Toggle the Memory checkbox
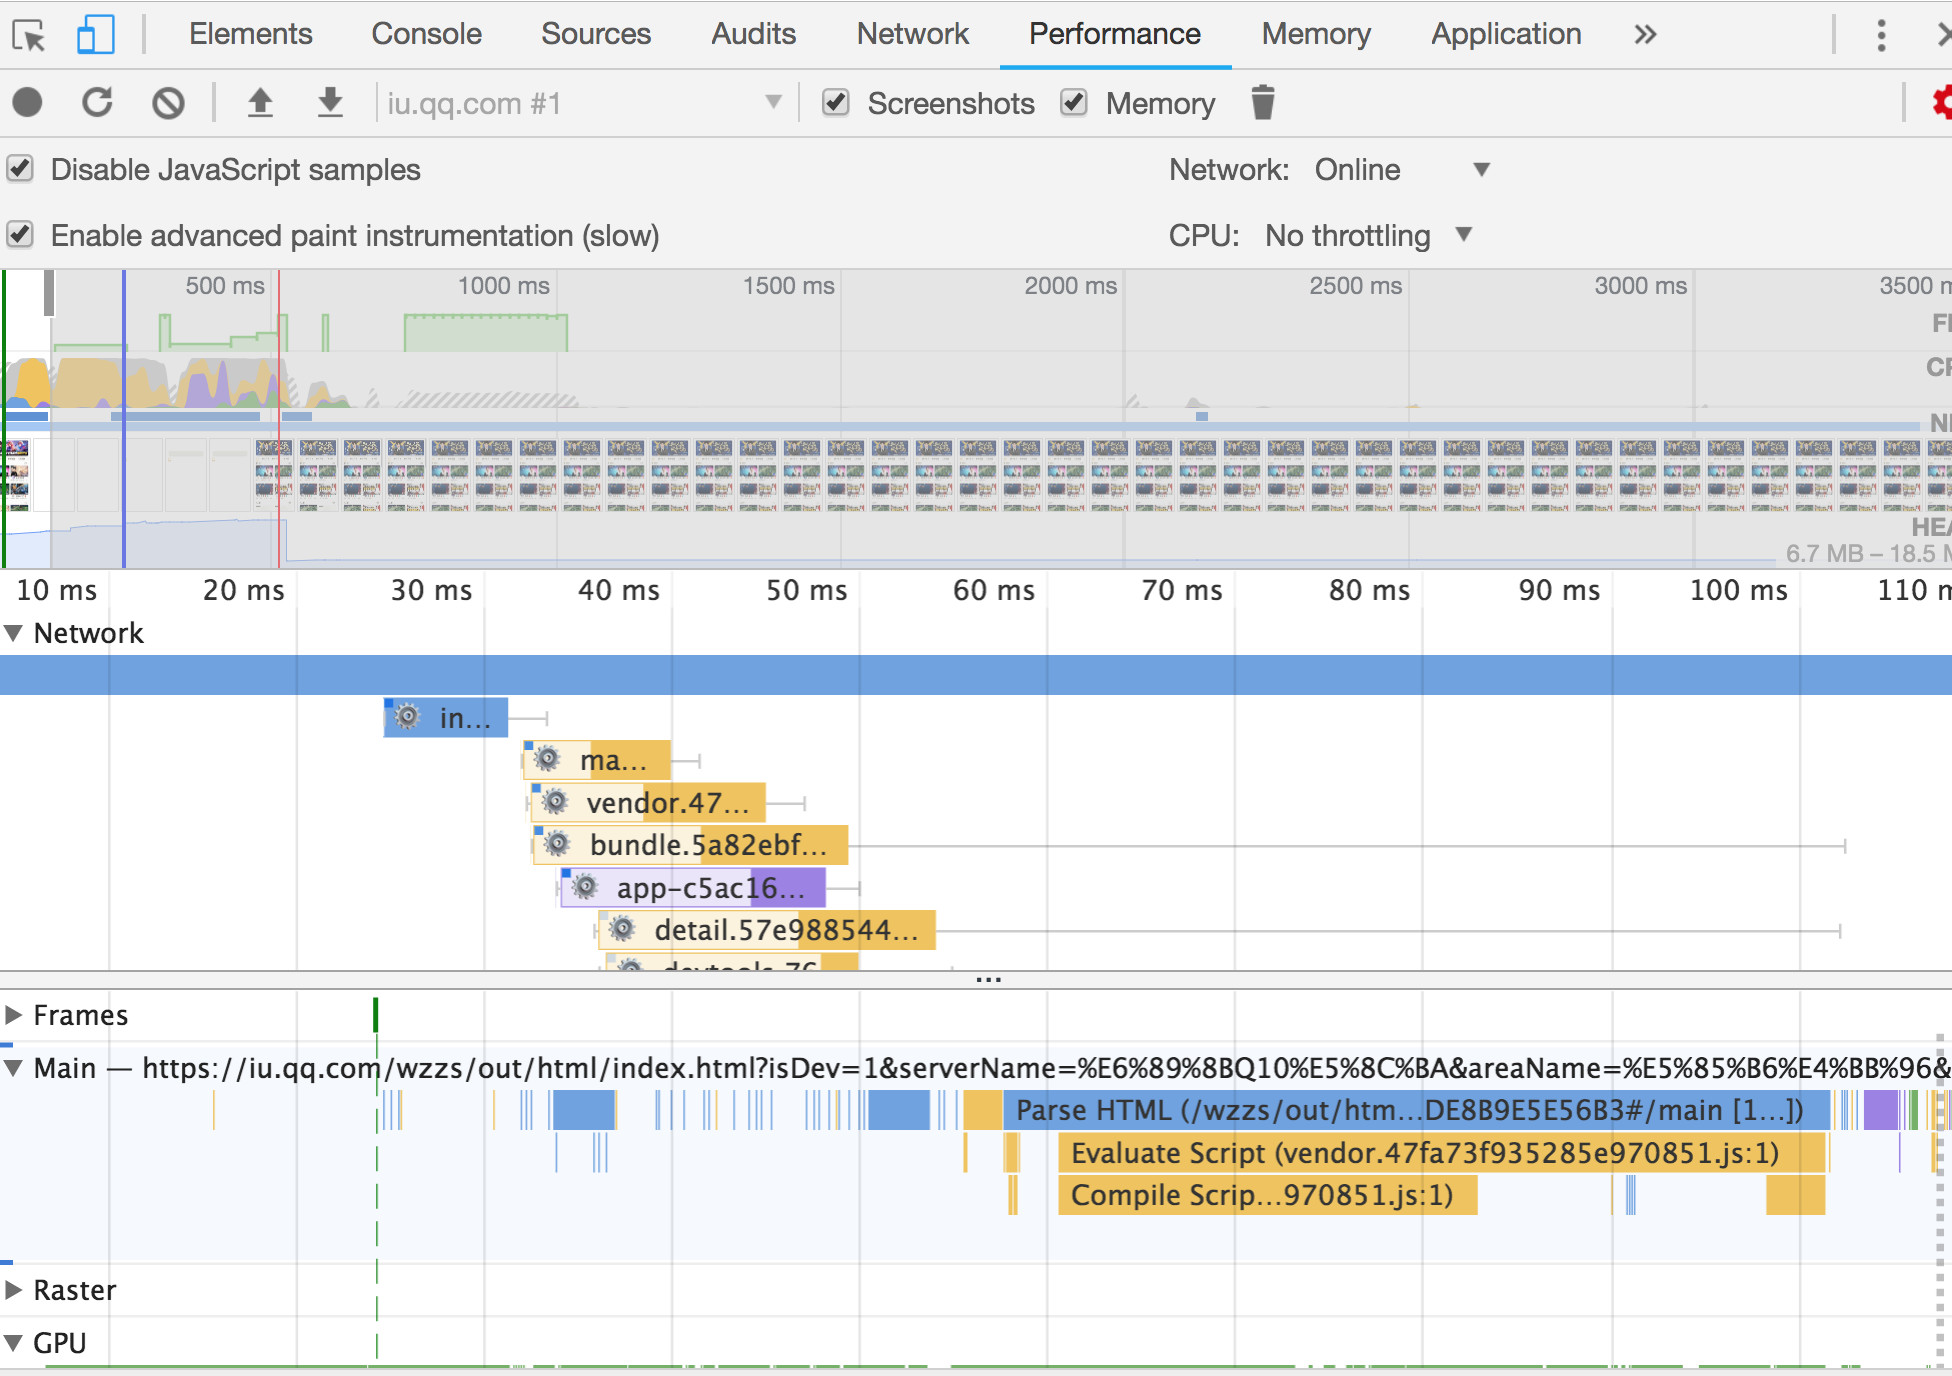Screen dimensions: 1952x1376 tap(1074, 103)
